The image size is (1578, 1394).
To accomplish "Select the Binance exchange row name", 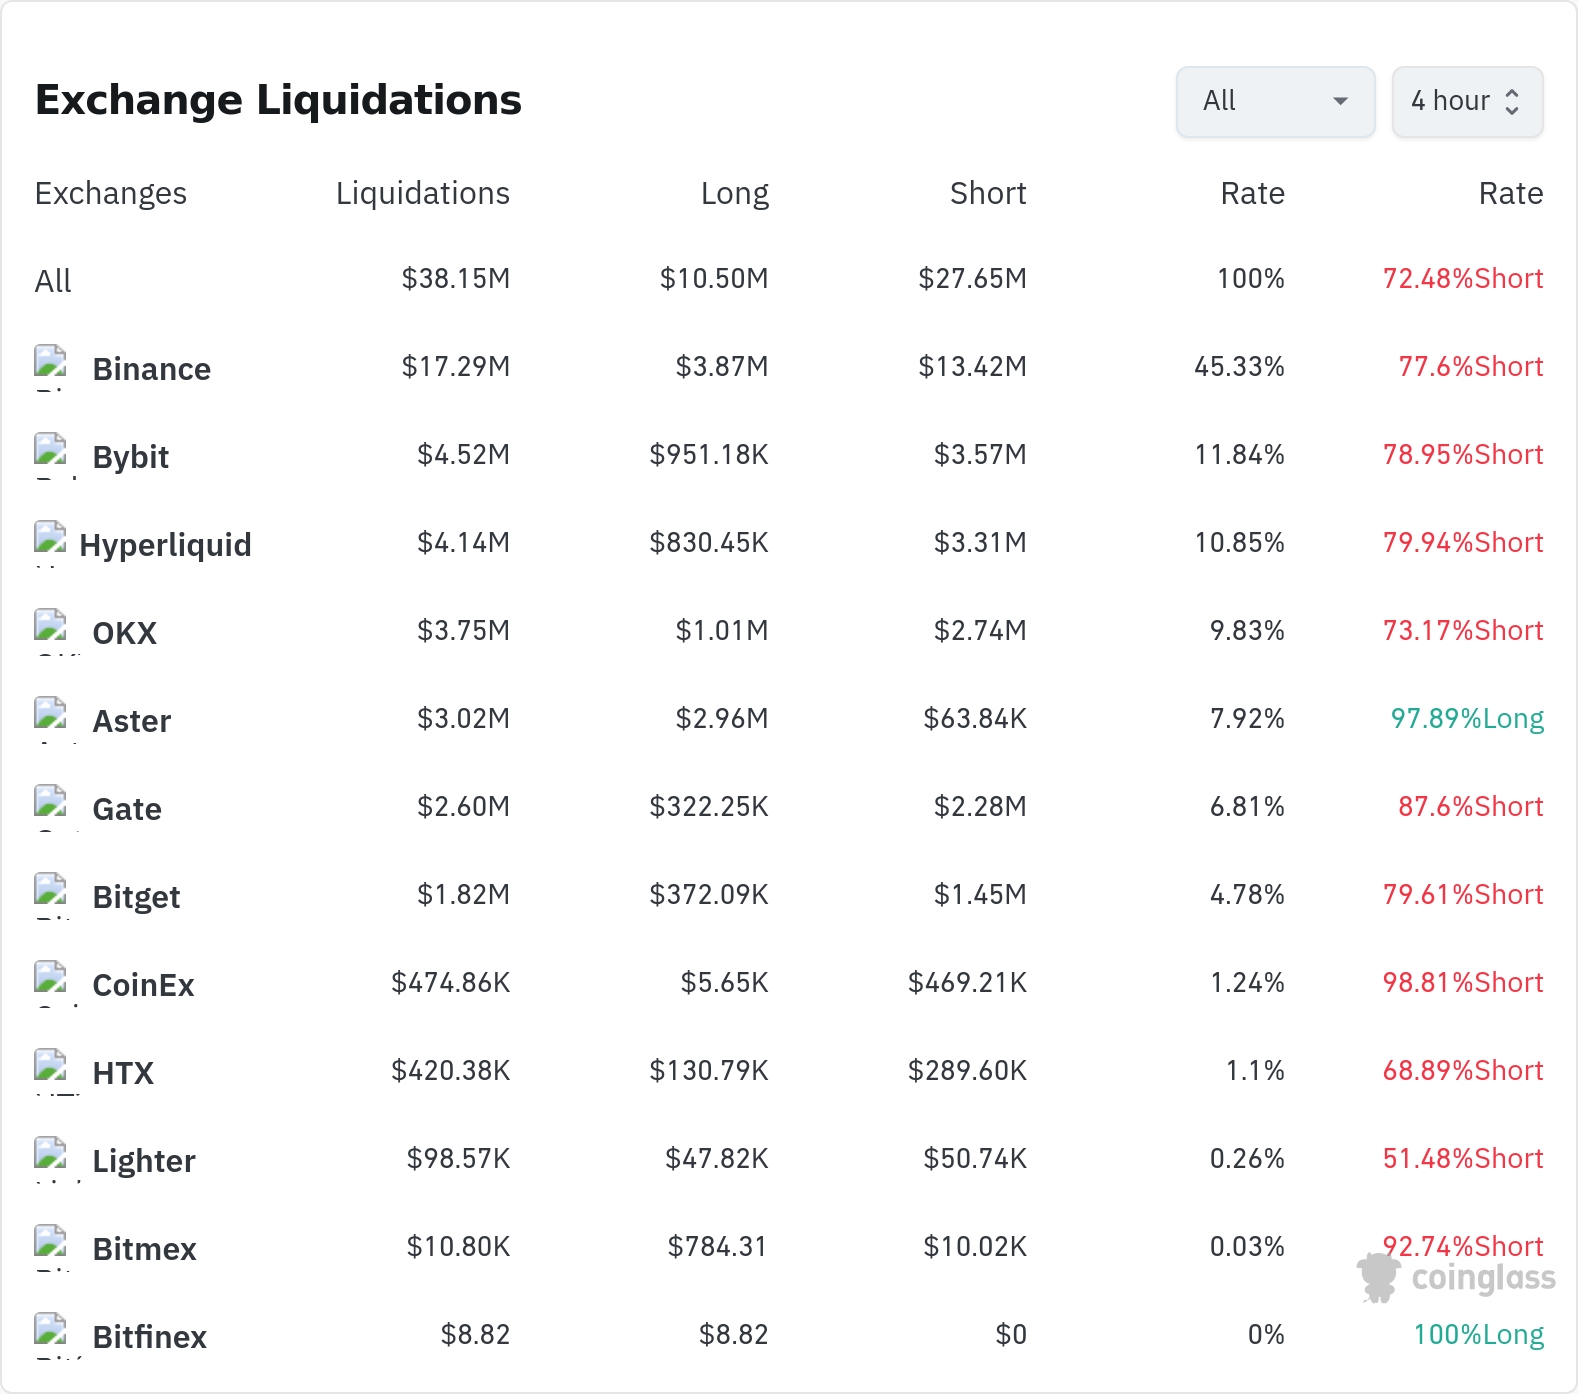I will pos(152,369).
